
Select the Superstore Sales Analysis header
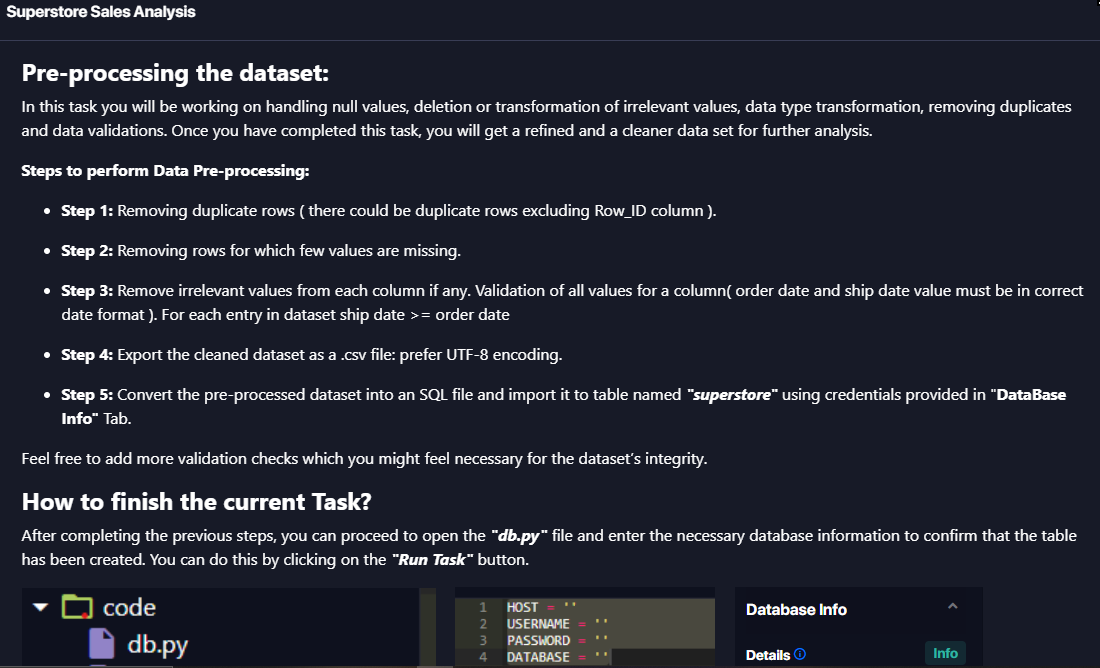click(x=102, y=12)
